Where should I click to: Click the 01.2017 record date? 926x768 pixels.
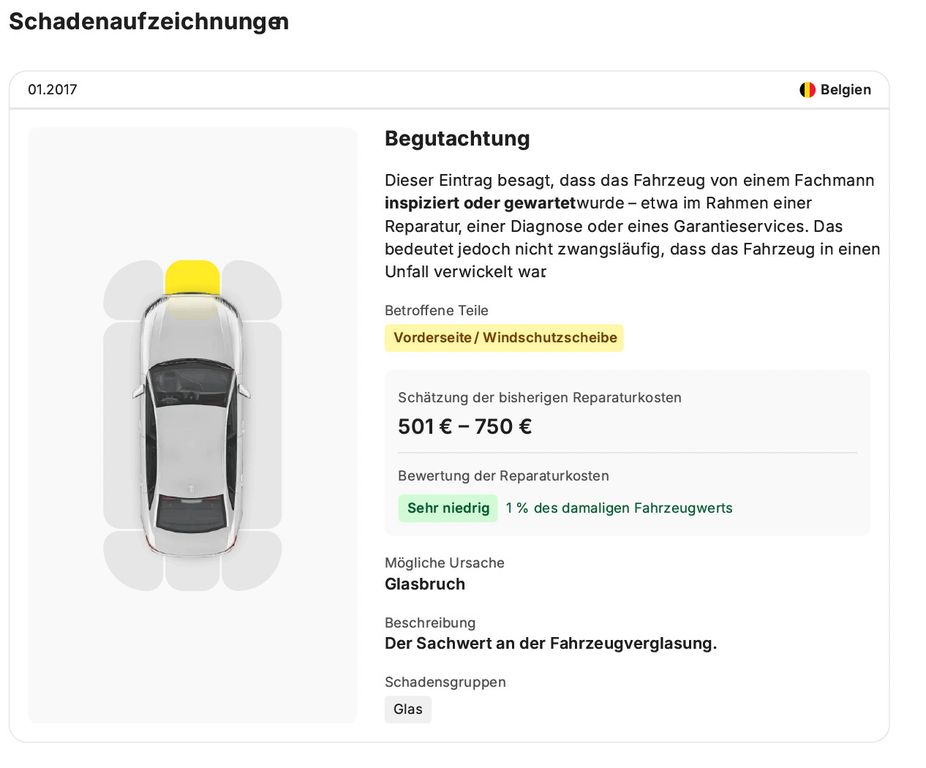[x=53, y=90]
